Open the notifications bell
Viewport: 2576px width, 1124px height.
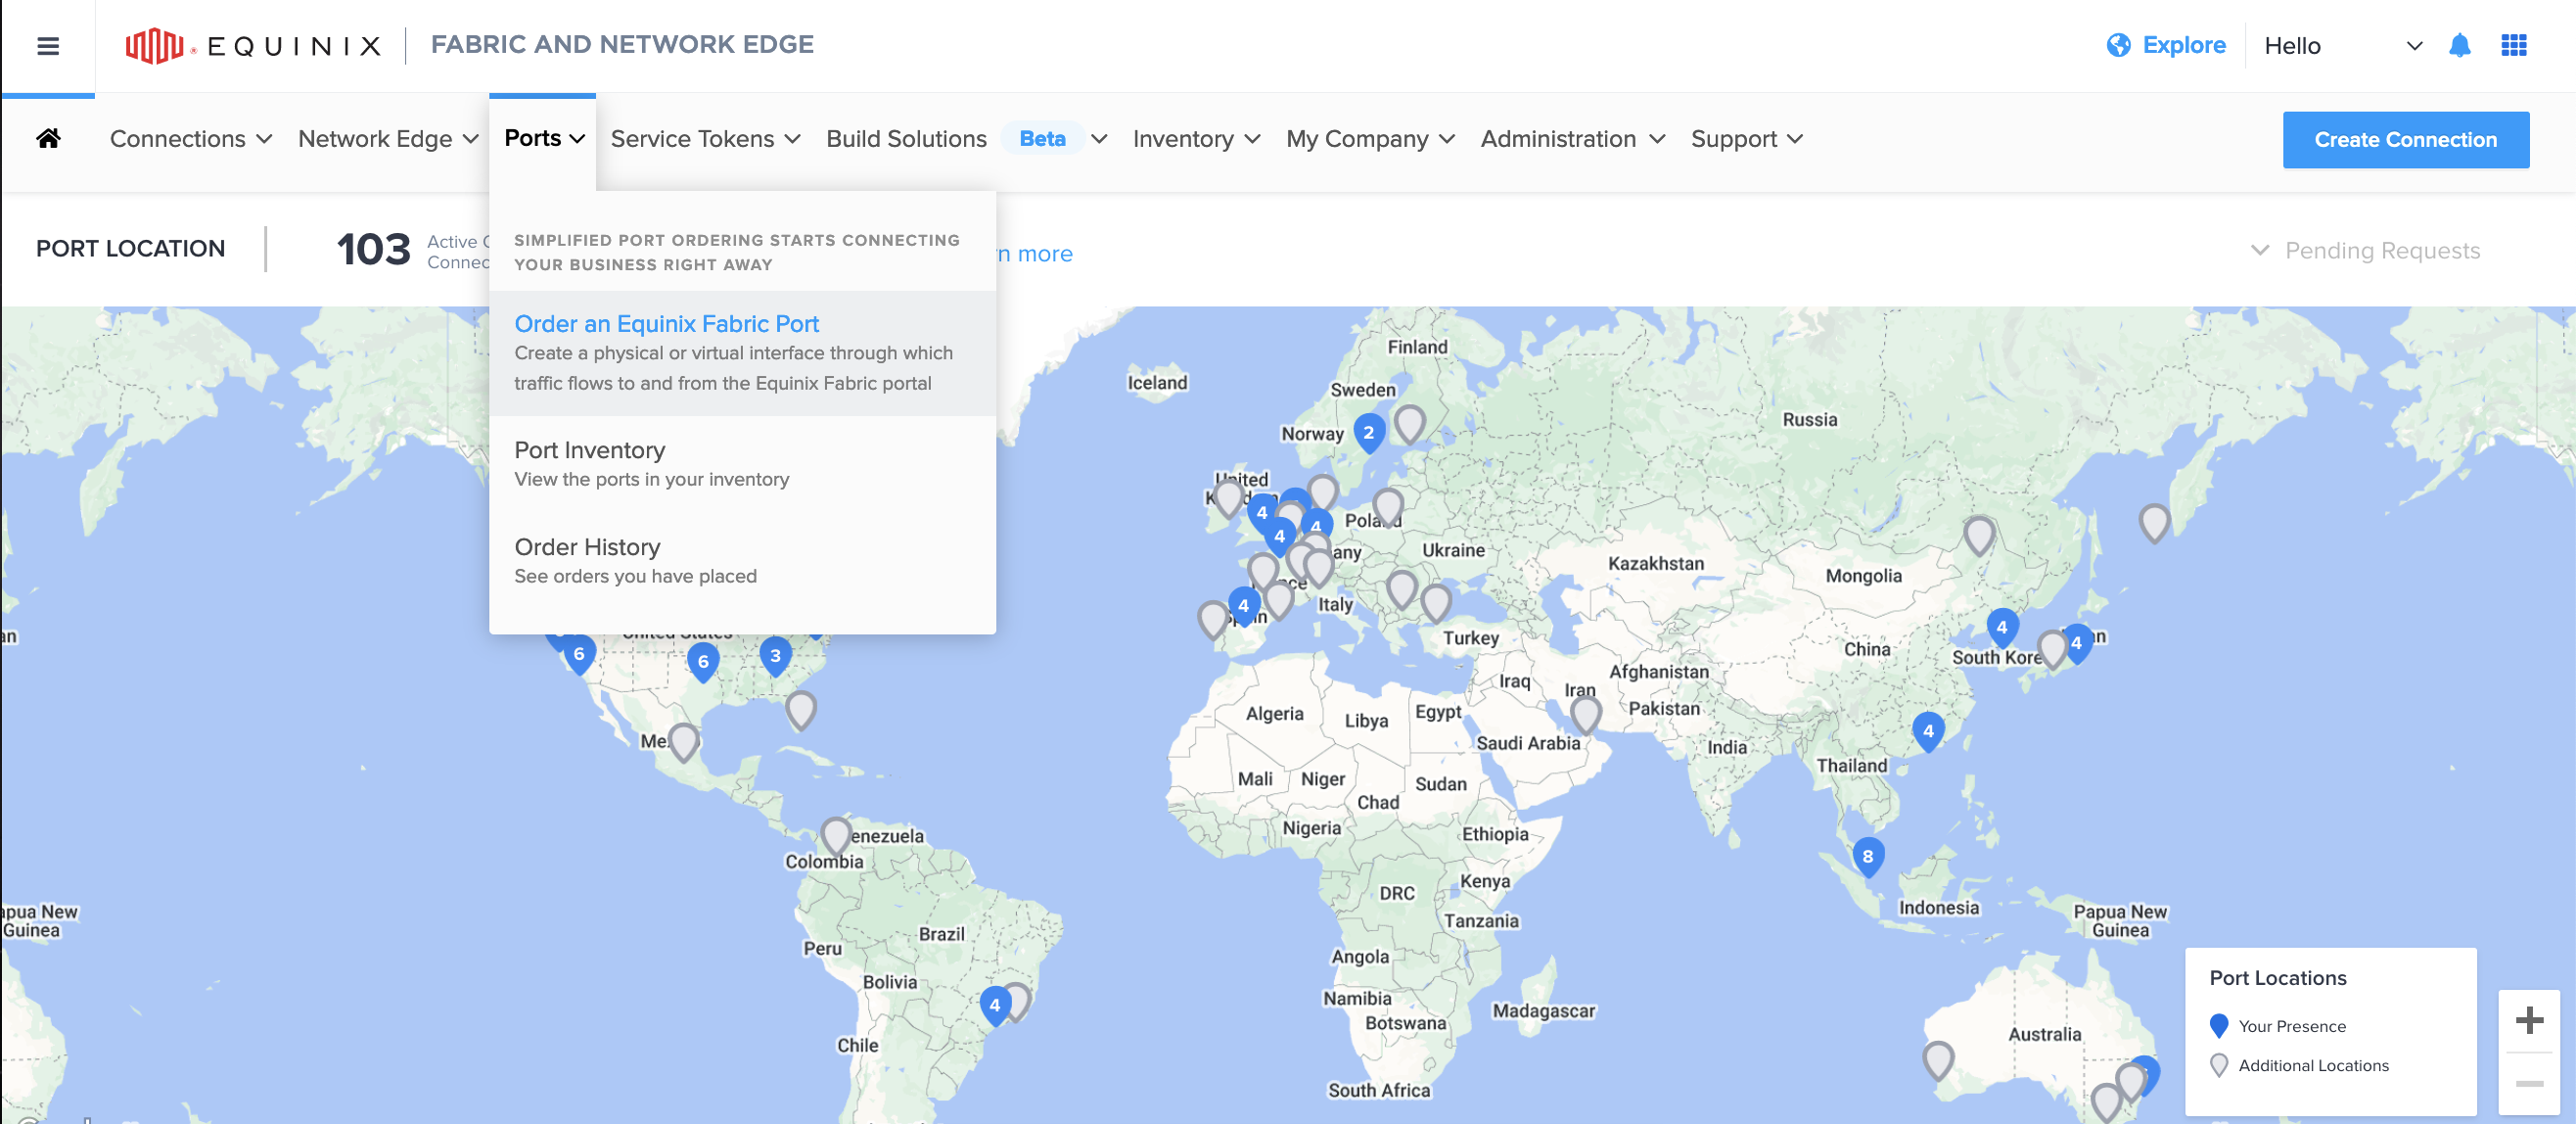click(x=2459, y=45)
